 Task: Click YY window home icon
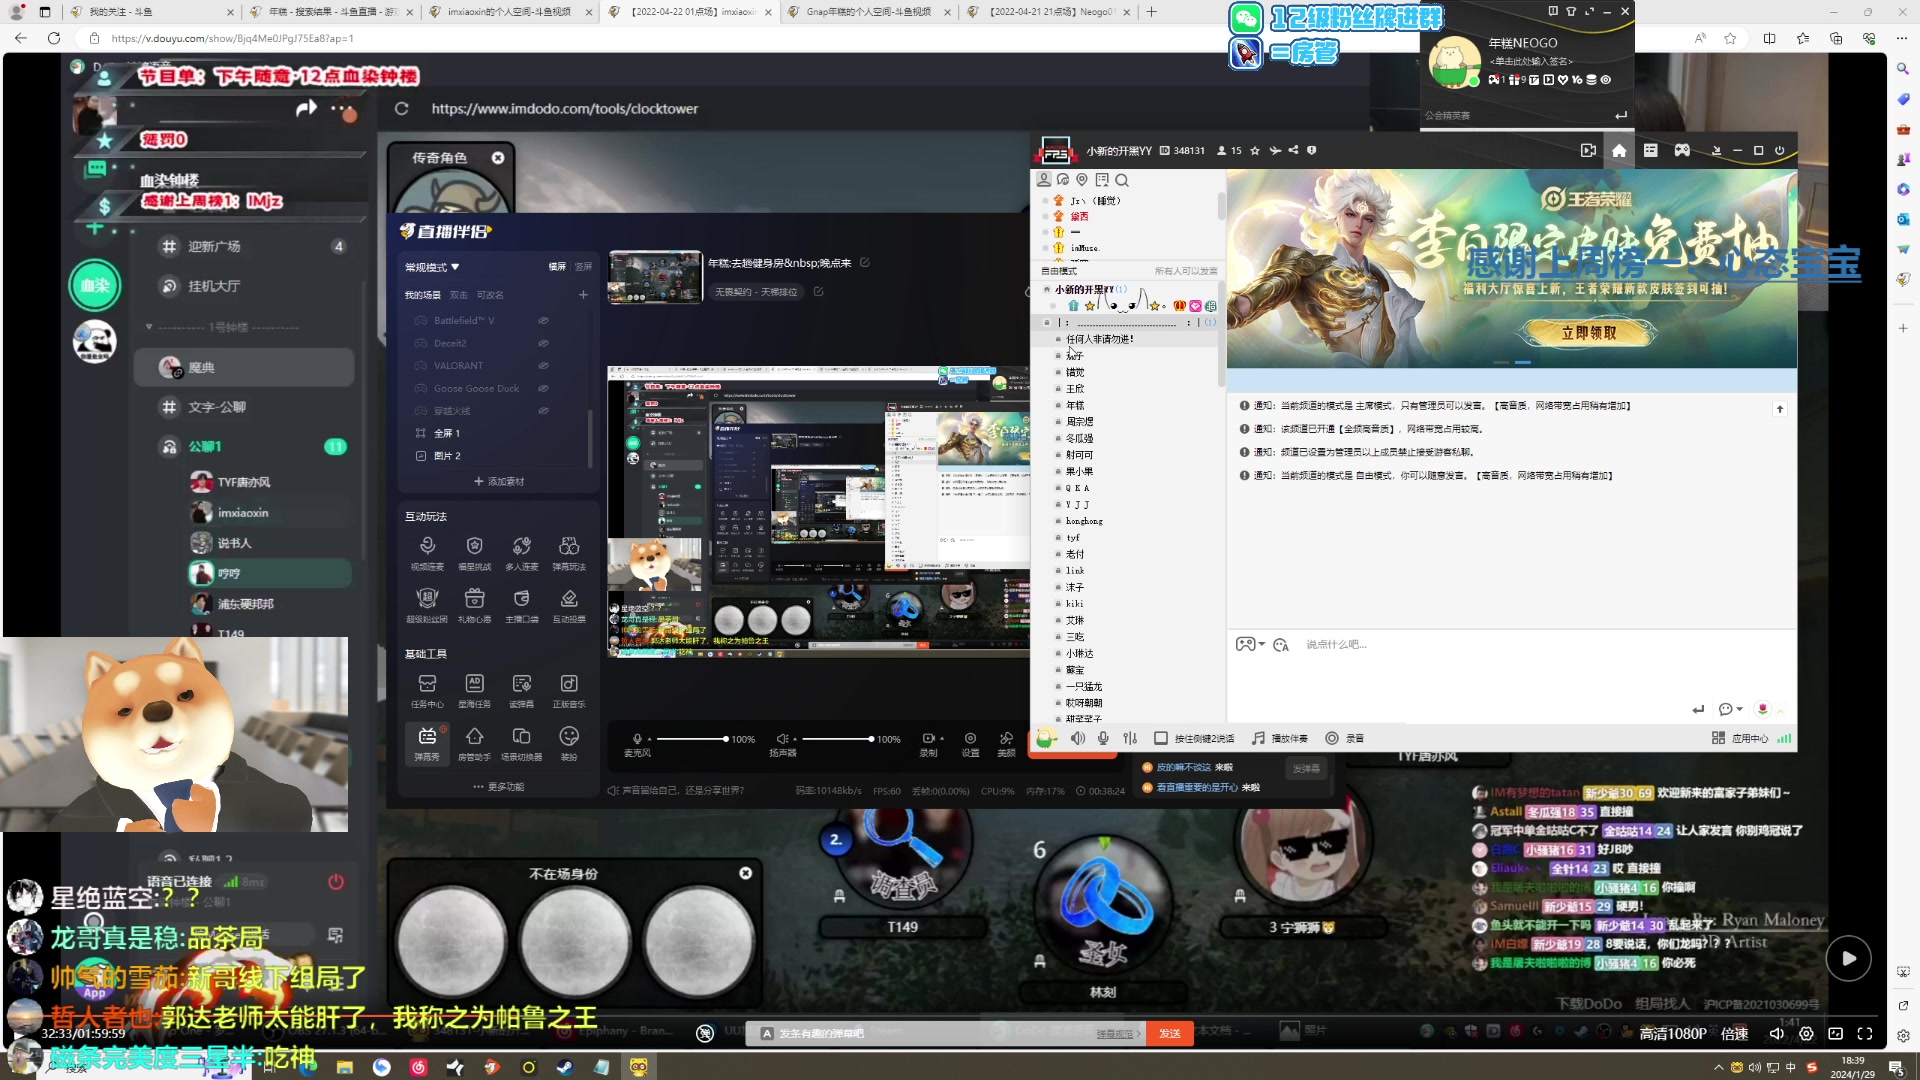pos(1619,150)
